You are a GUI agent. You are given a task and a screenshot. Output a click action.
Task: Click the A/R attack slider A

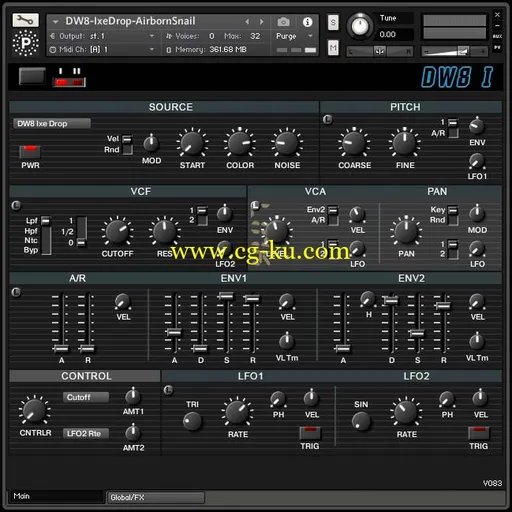point(61,323)
